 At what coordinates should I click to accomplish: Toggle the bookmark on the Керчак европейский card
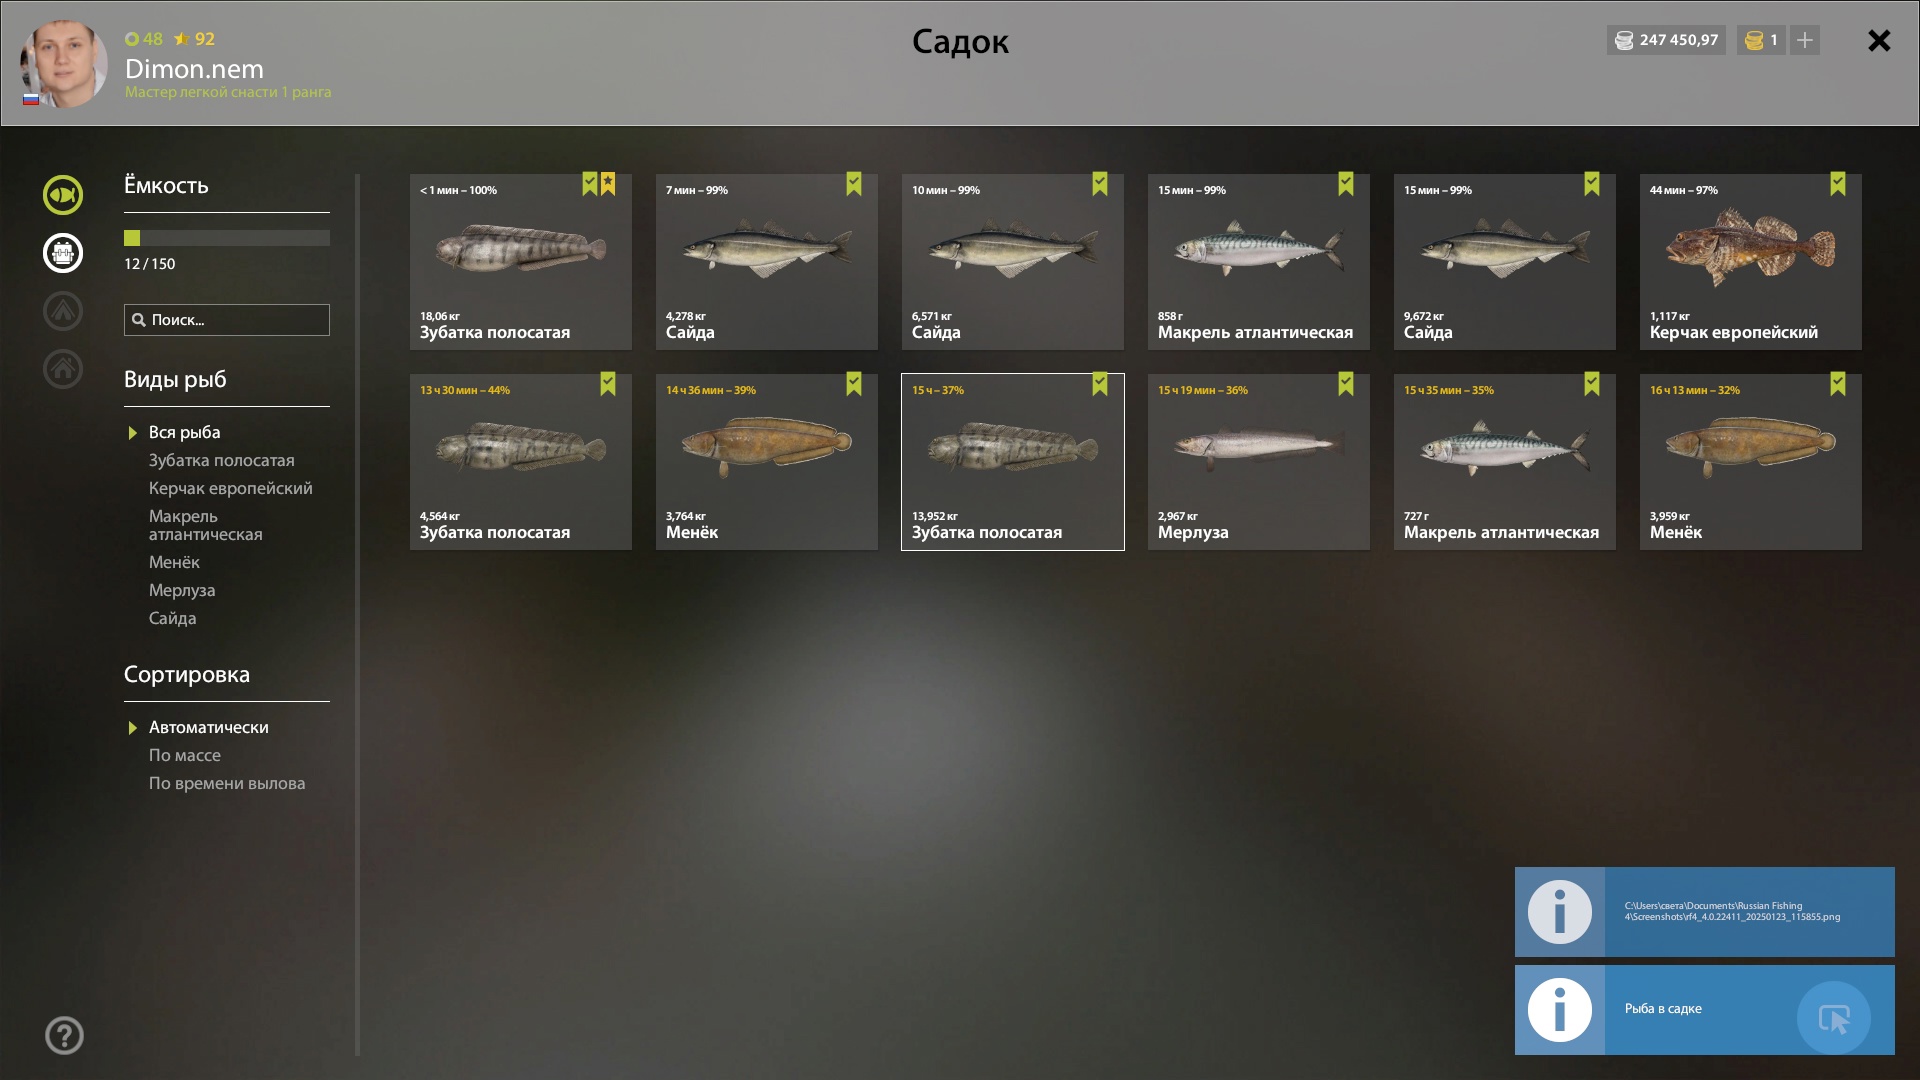click(x=1838, y=184)
